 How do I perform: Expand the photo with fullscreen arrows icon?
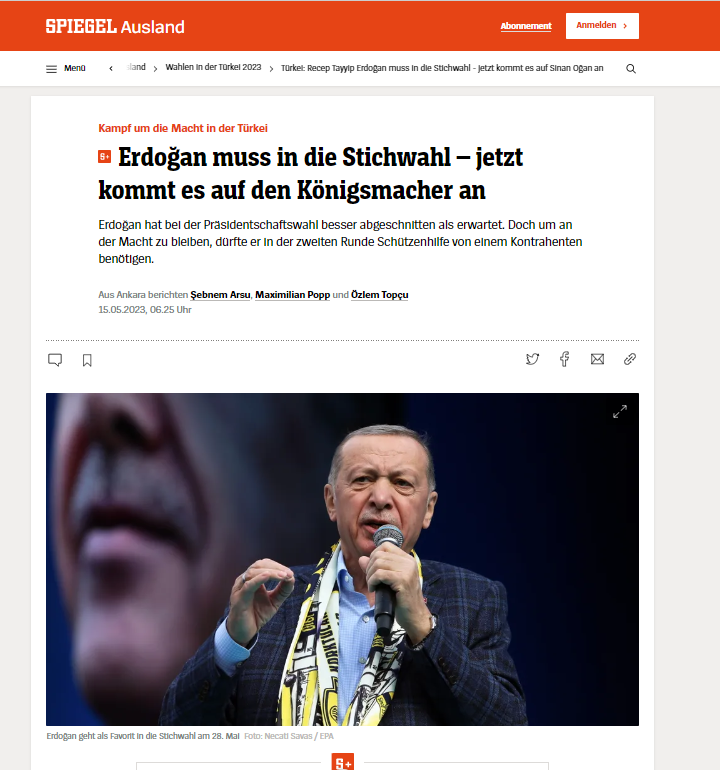[x=620, y=412]
